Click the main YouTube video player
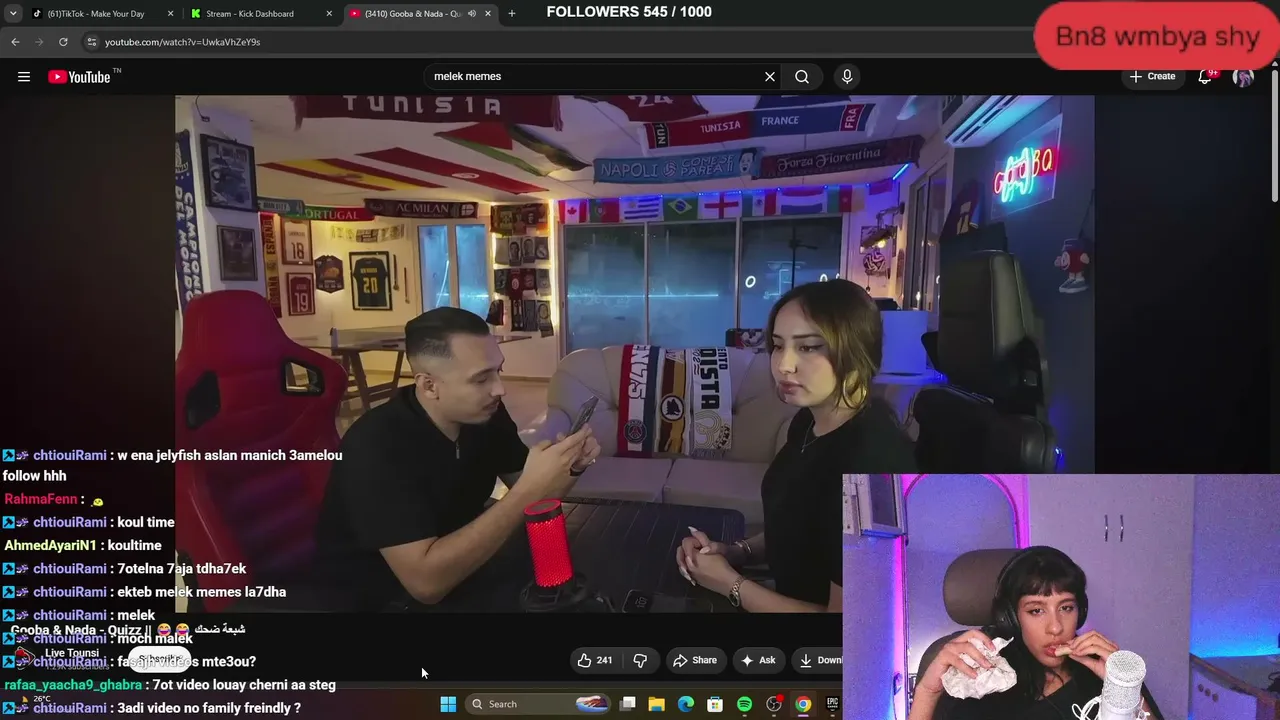Viewport: 1280px width, 720px height. (634, 353)
